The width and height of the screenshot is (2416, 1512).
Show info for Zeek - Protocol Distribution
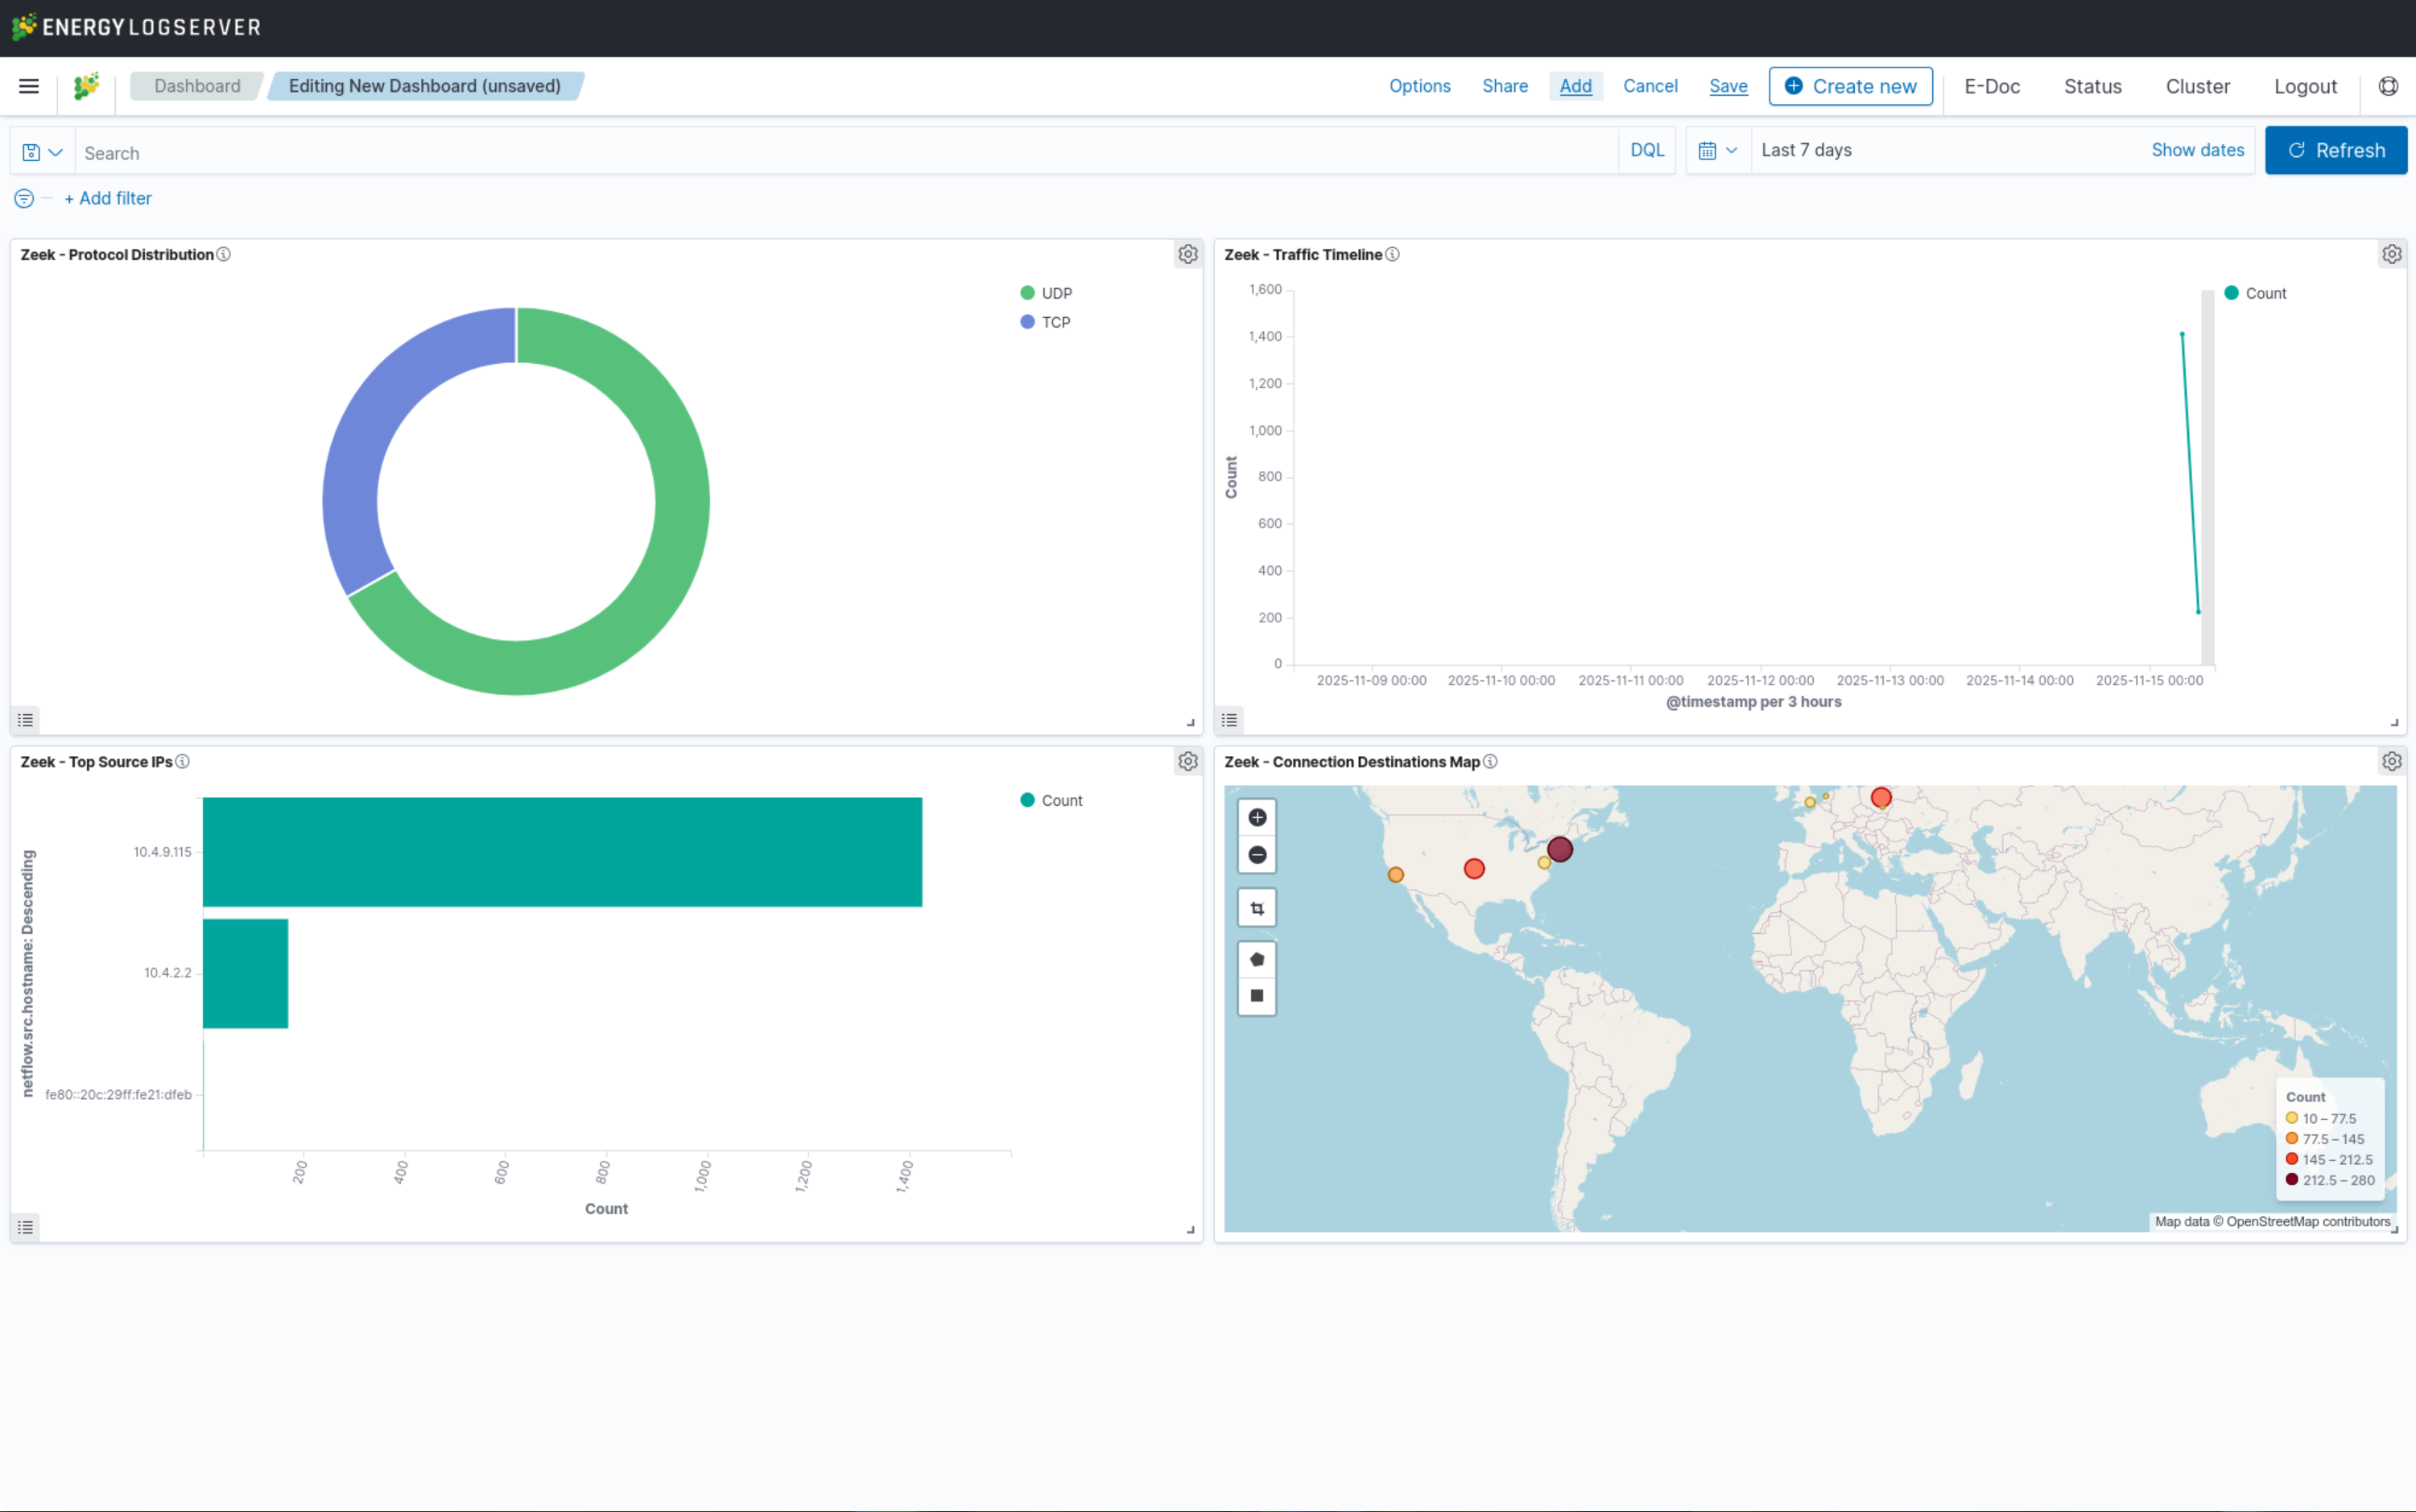tap(224, 254)
